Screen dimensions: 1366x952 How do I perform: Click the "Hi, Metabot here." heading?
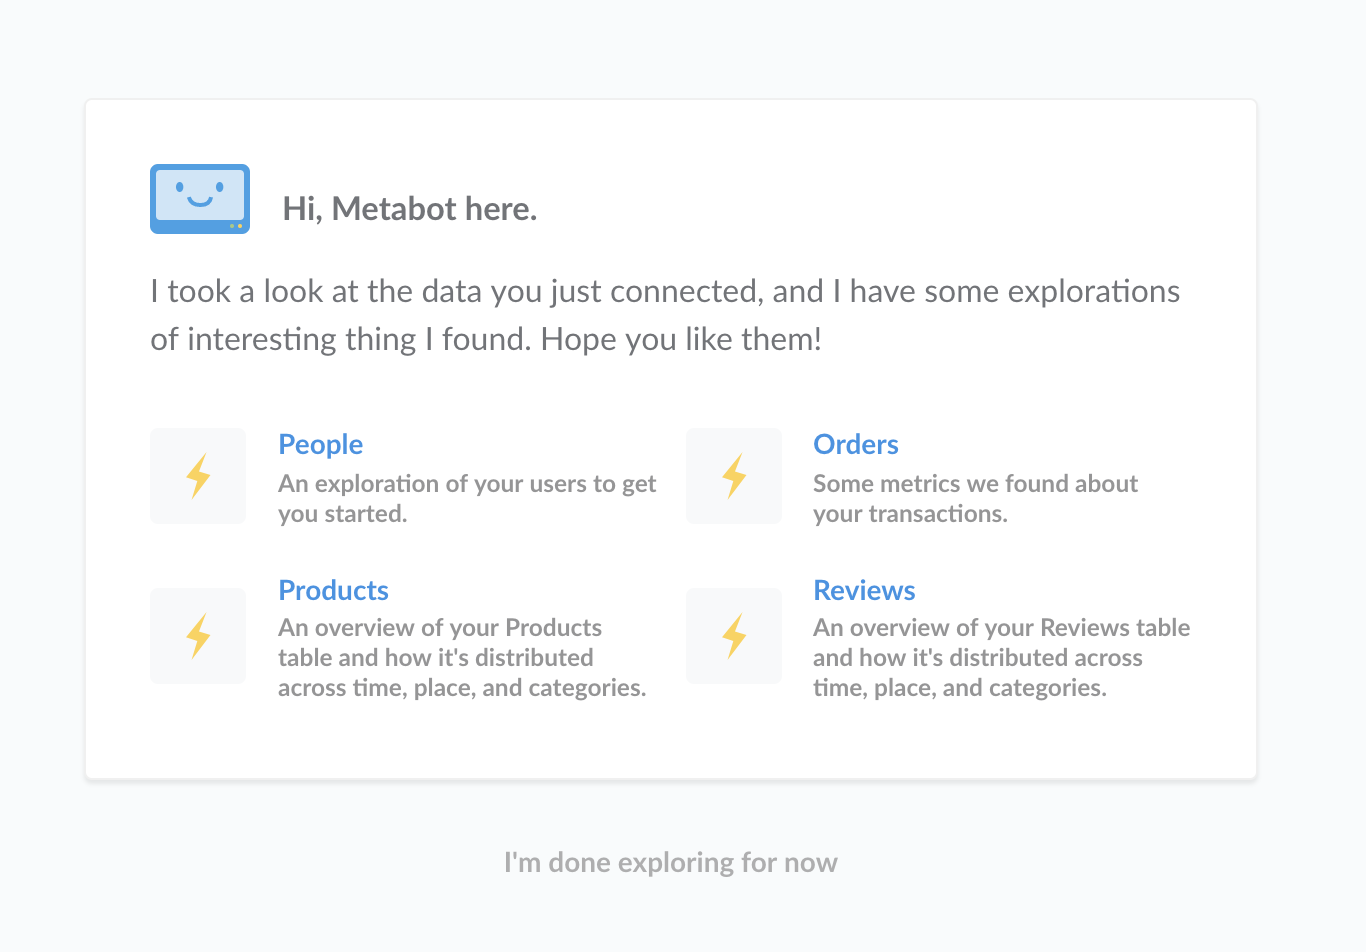410,208
